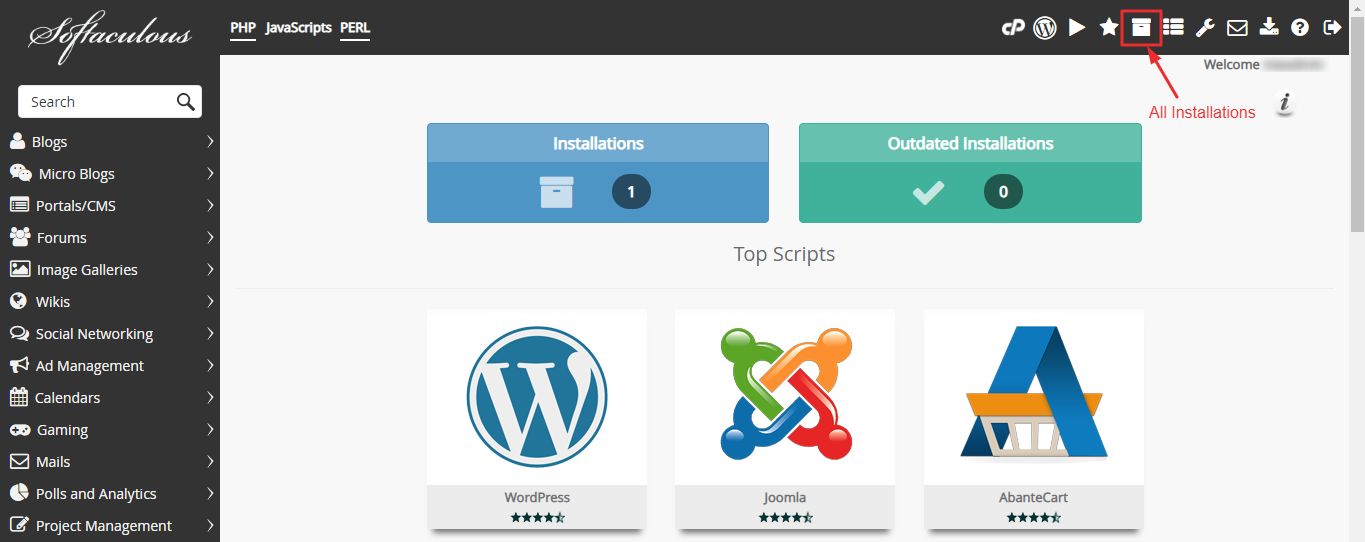Screen dimensions: 1365x542
Task: Switch to the PERL tab
Action: tap(355, 28)
